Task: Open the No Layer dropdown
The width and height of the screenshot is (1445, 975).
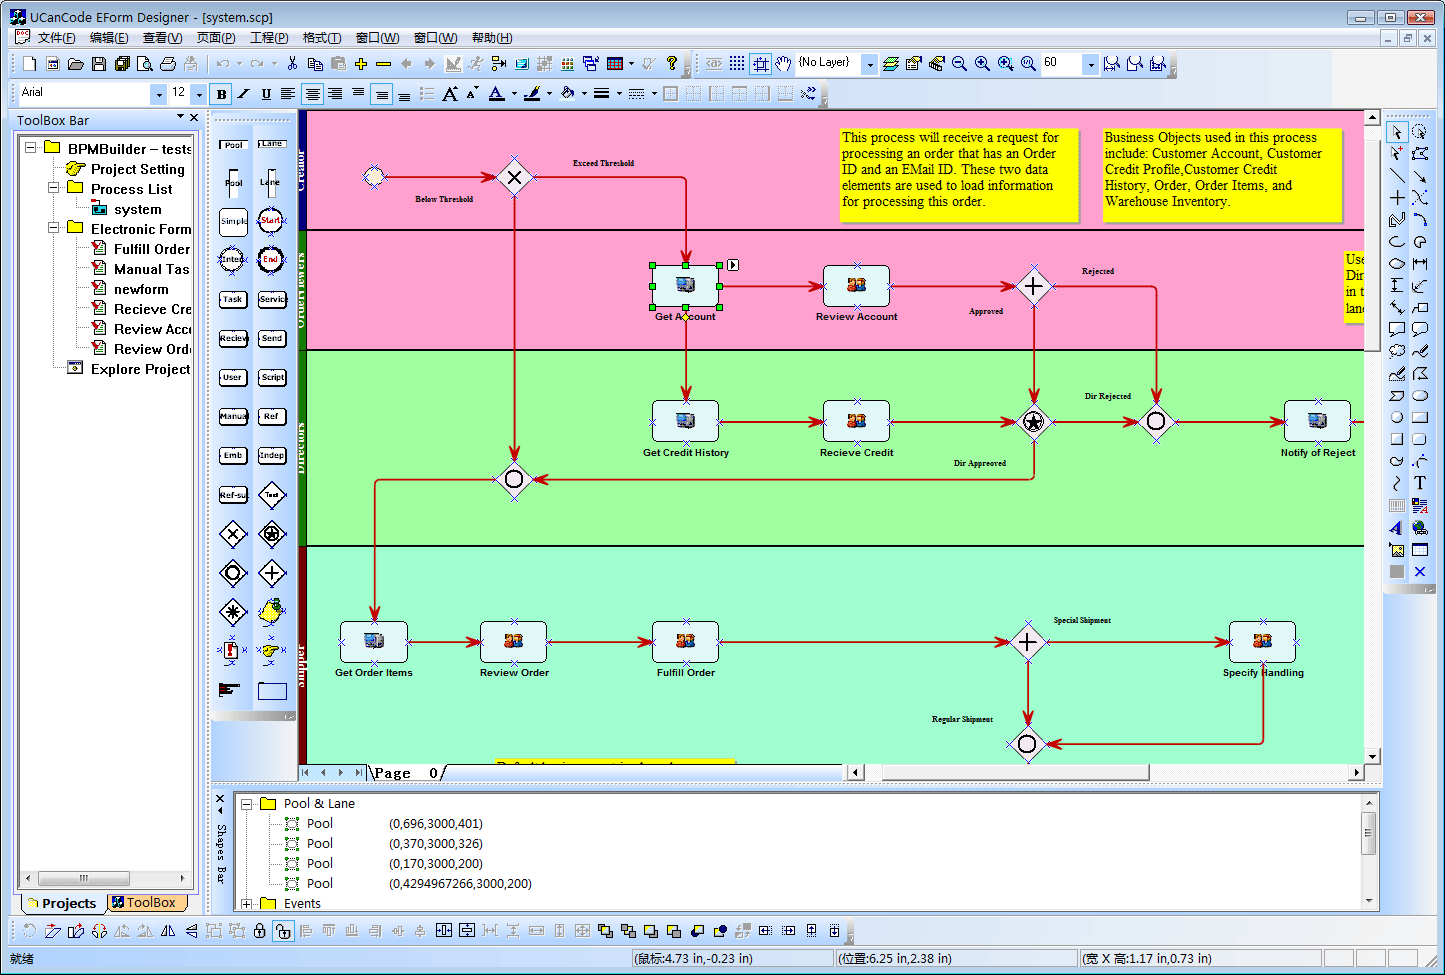Action: pyautogui.click(x=869, y=64)
